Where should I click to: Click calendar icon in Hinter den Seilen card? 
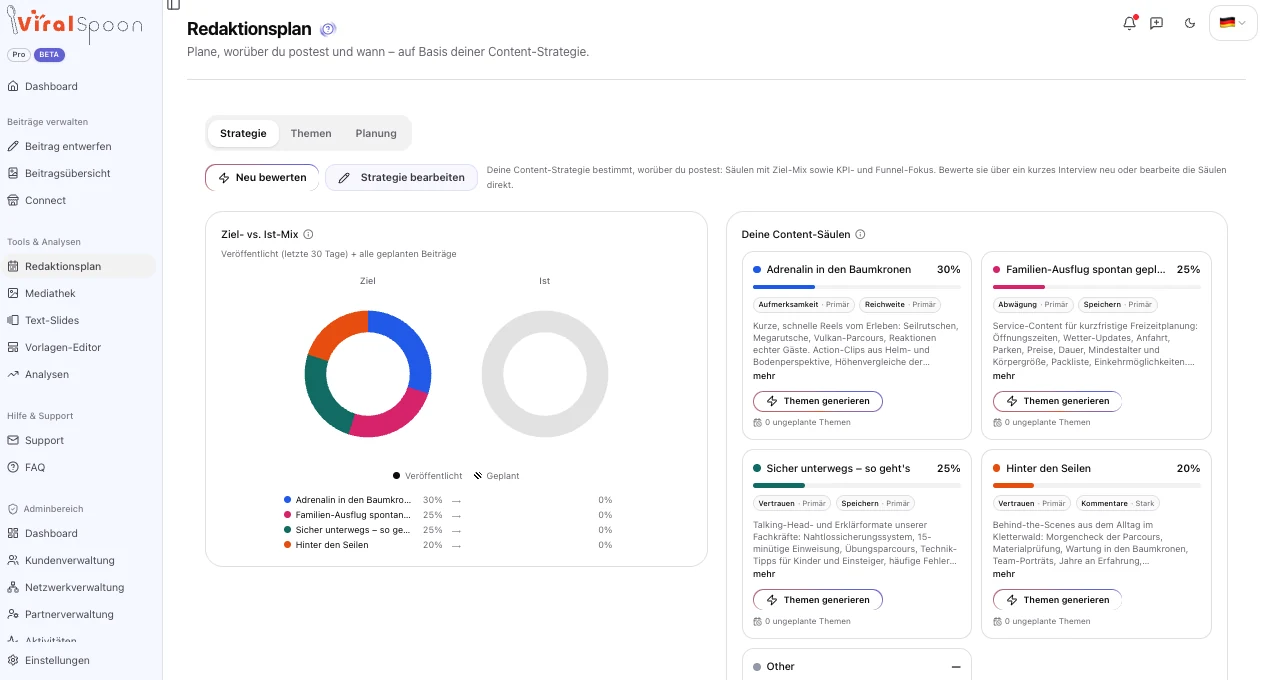[997, 621]
